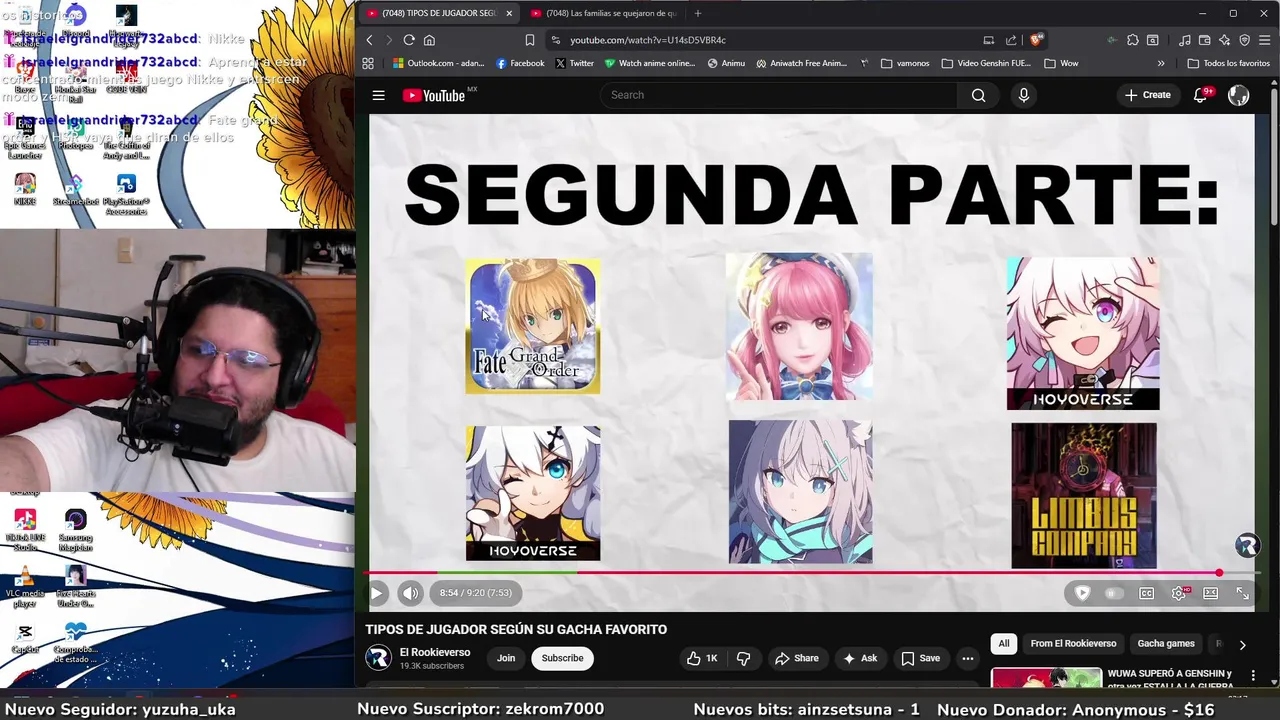
Task: Start voice search with the microphone icon
Action: 1023,95
